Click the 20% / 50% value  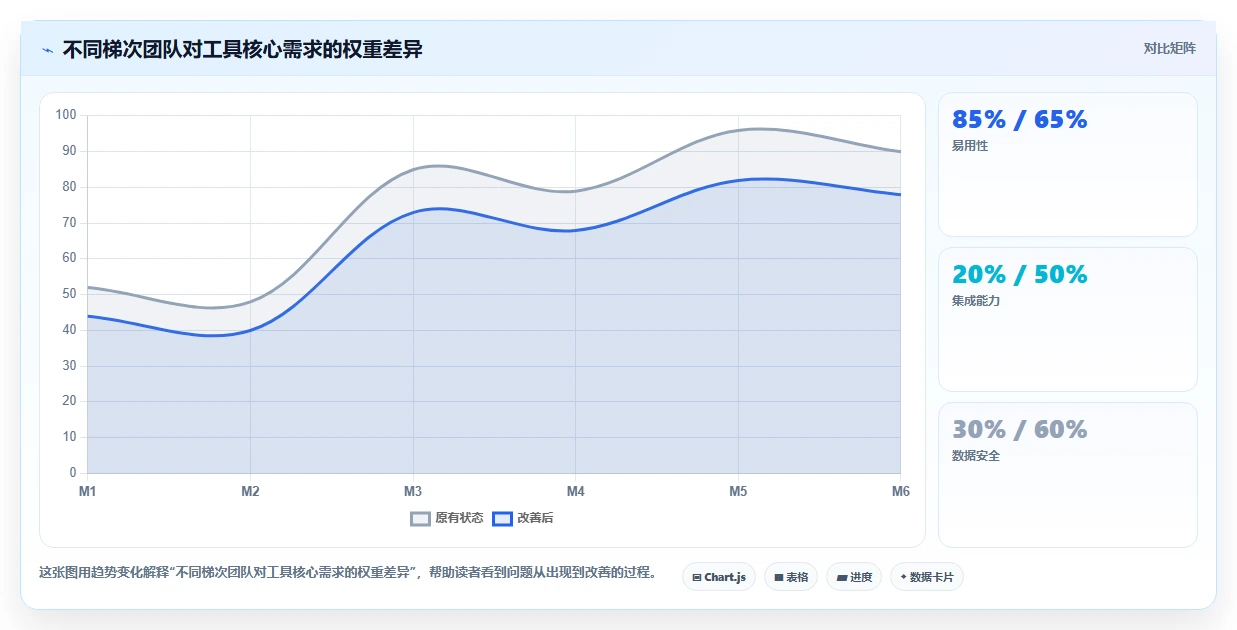(x=1019, y=275)
